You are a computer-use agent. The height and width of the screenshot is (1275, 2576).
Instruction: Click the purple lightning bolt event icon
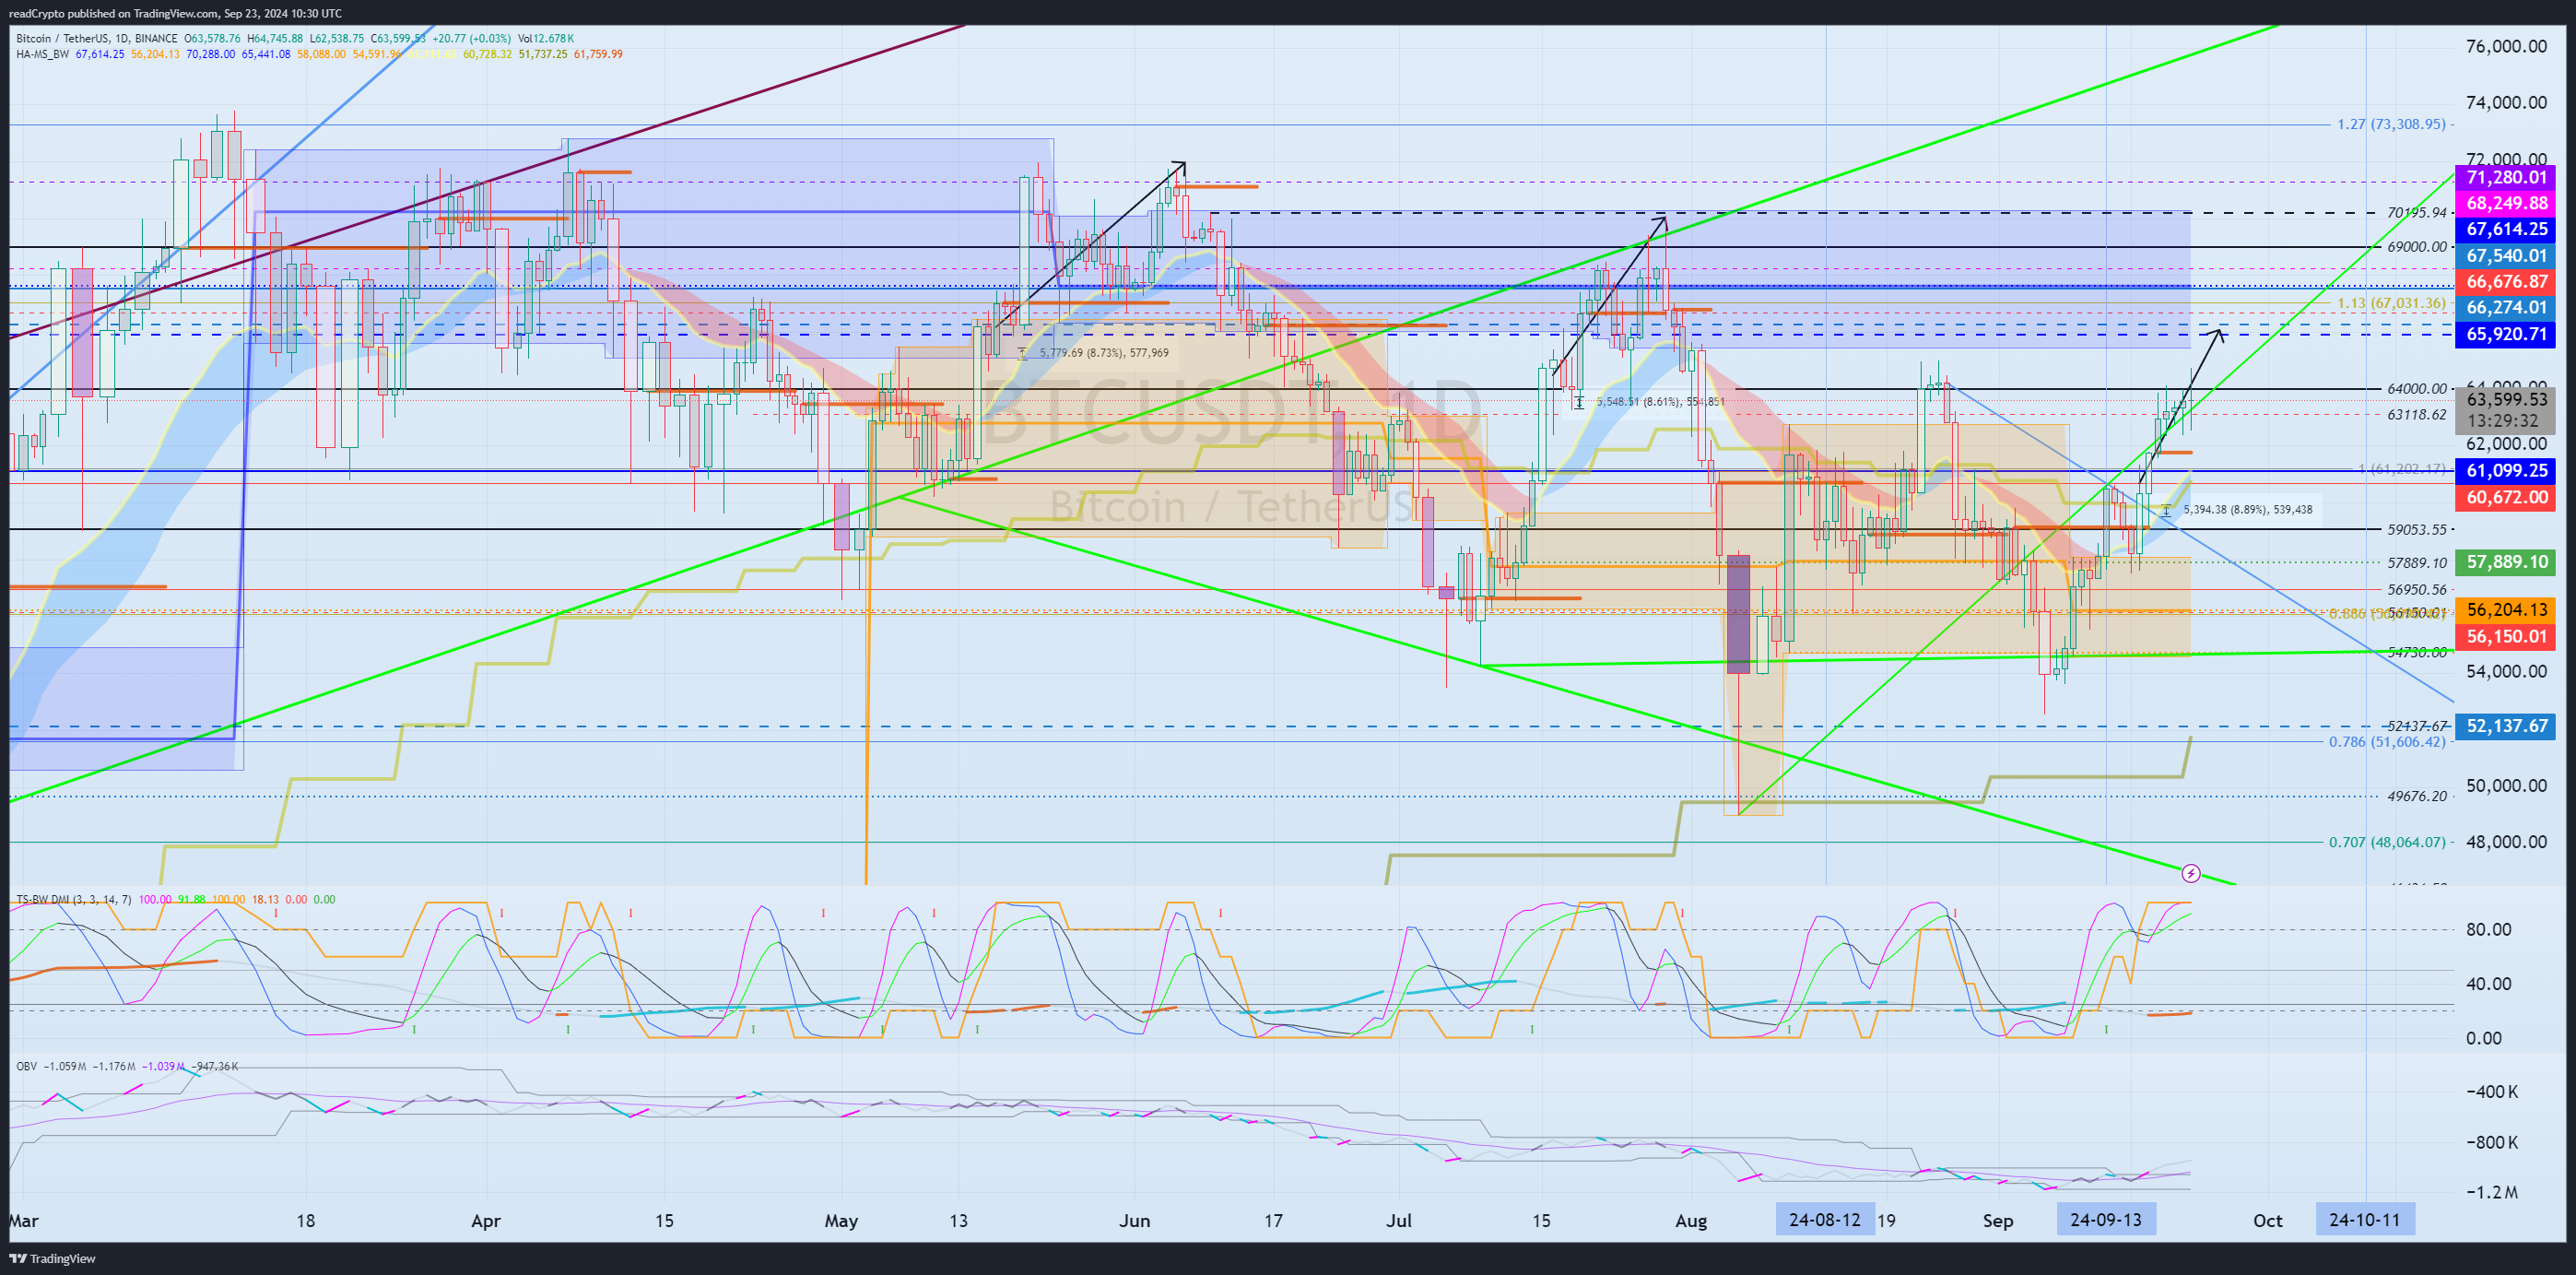(x=2190, y=874)
